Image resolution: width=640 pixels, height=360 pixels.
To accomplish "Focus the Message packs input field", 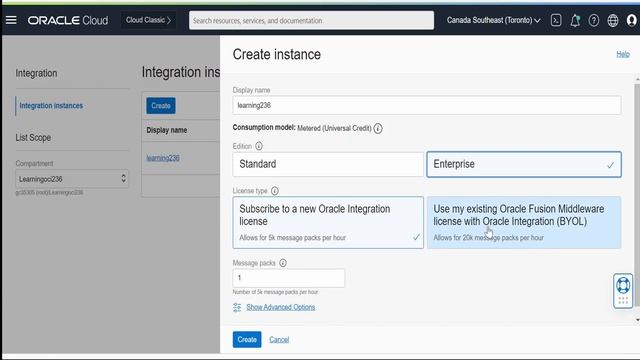I will coord(289,278).
